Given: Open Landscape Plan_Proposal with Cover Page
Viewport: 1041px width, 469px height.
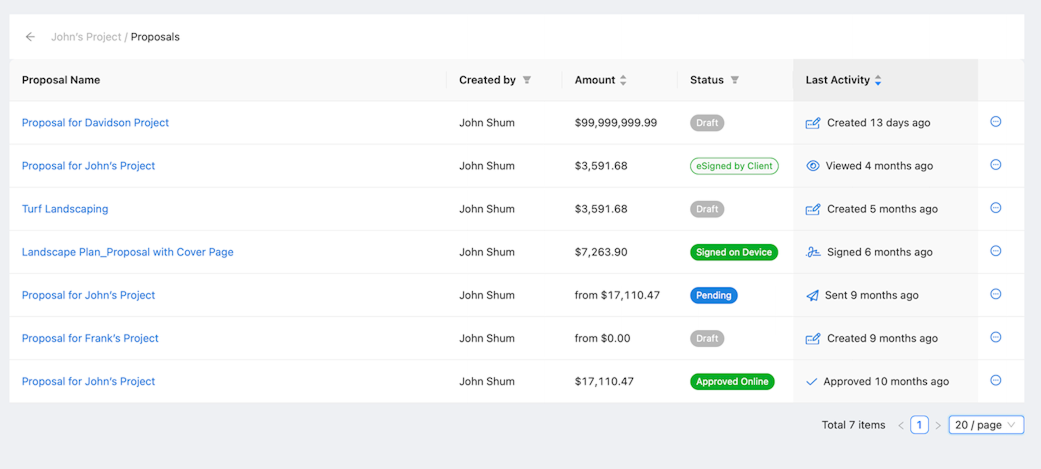Looking at the screenshot, I should tap(127, 252).
